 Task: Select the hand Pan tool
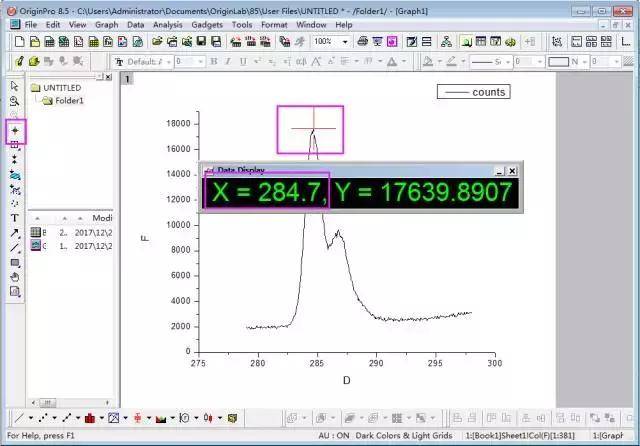tap(15, 277)
